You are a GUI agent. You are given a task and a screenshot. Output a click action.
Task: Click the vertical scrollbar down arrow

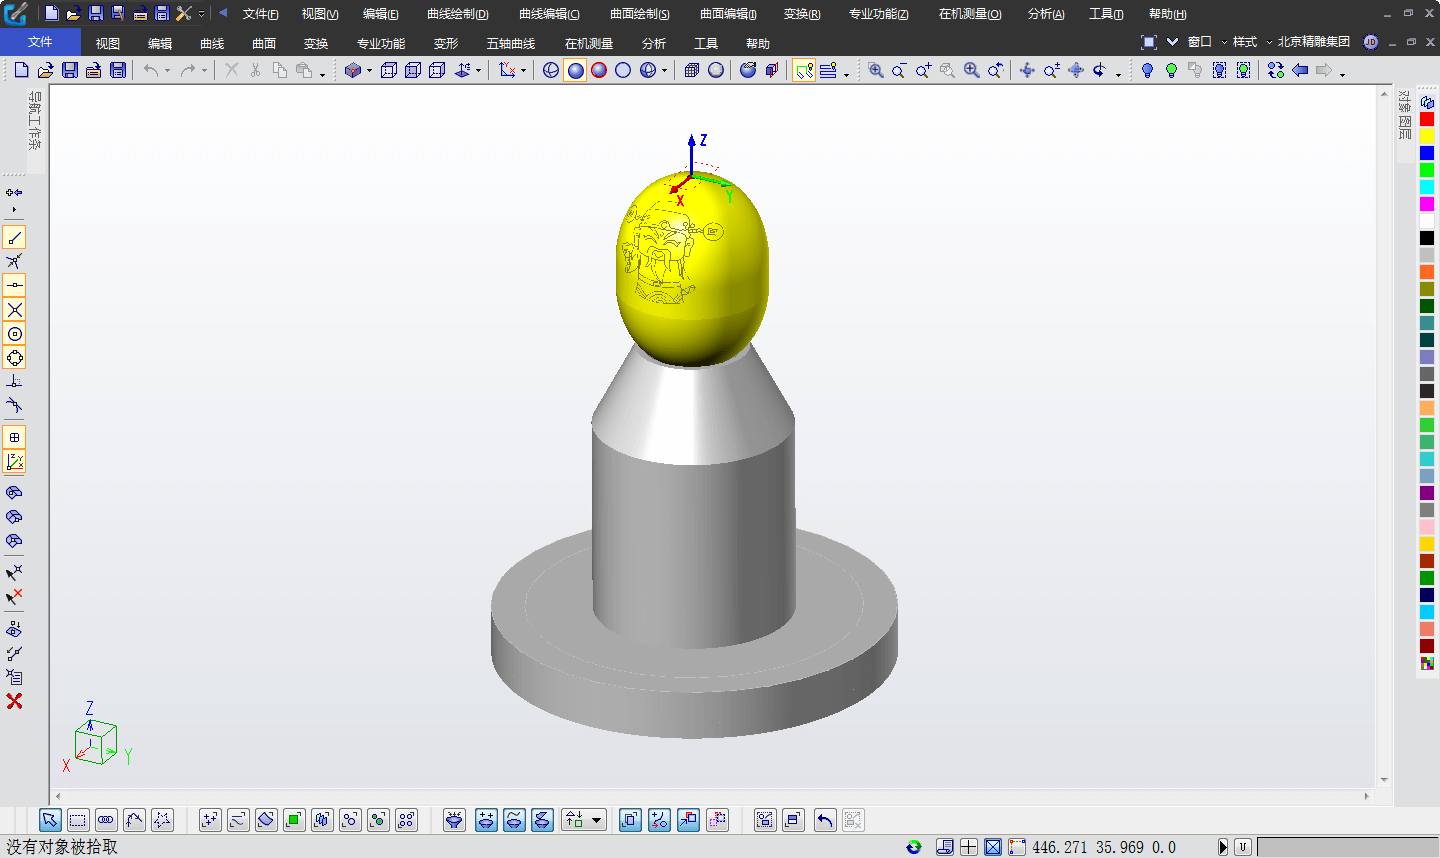click(1384, 780)
